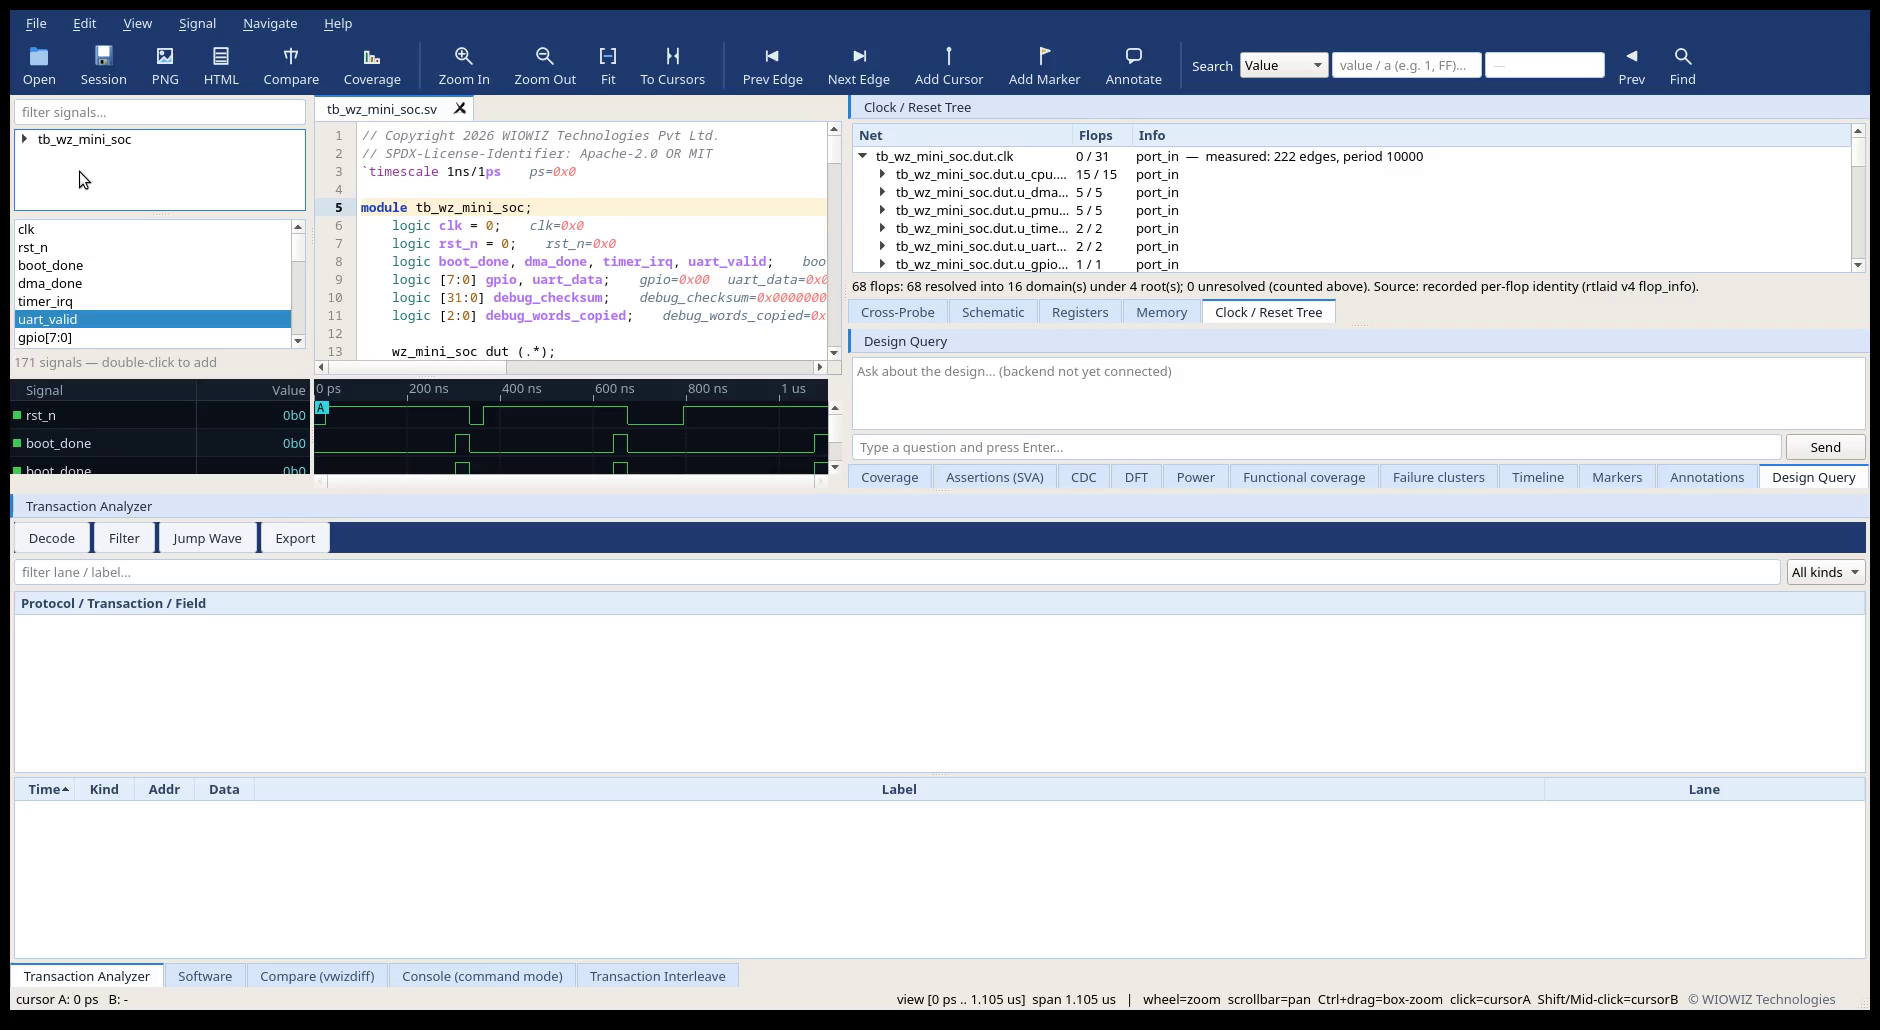The width and height of the screenshot is (1880, 1030).
Task: Expand the dut.u_pmu clock net row
Action: (882, 210)
